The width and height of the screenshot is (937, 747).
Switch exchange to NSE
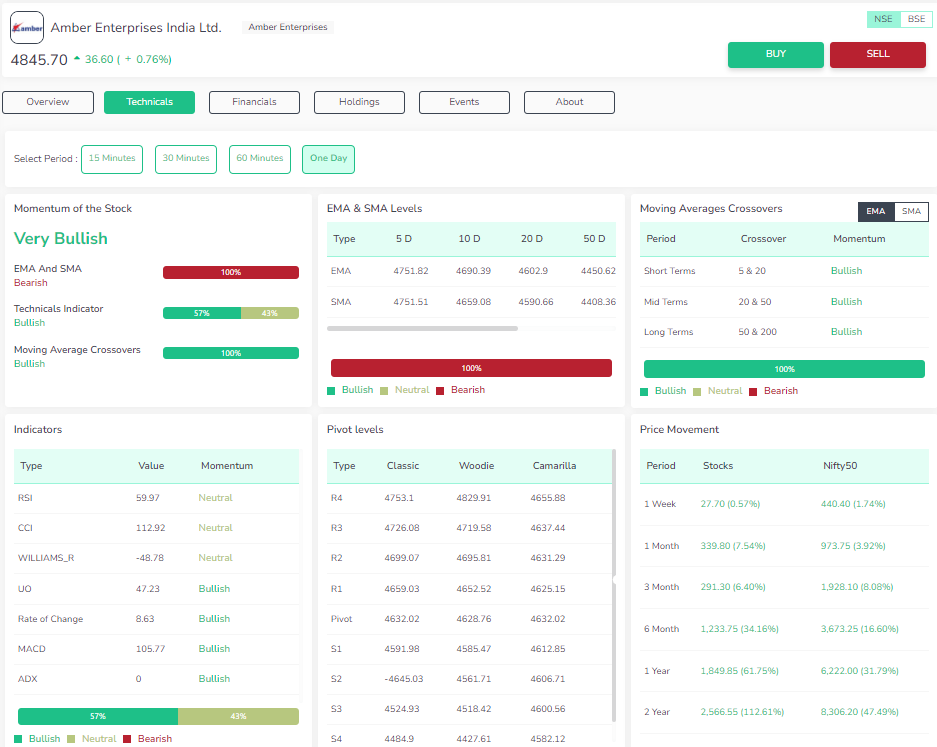point(883,19)
